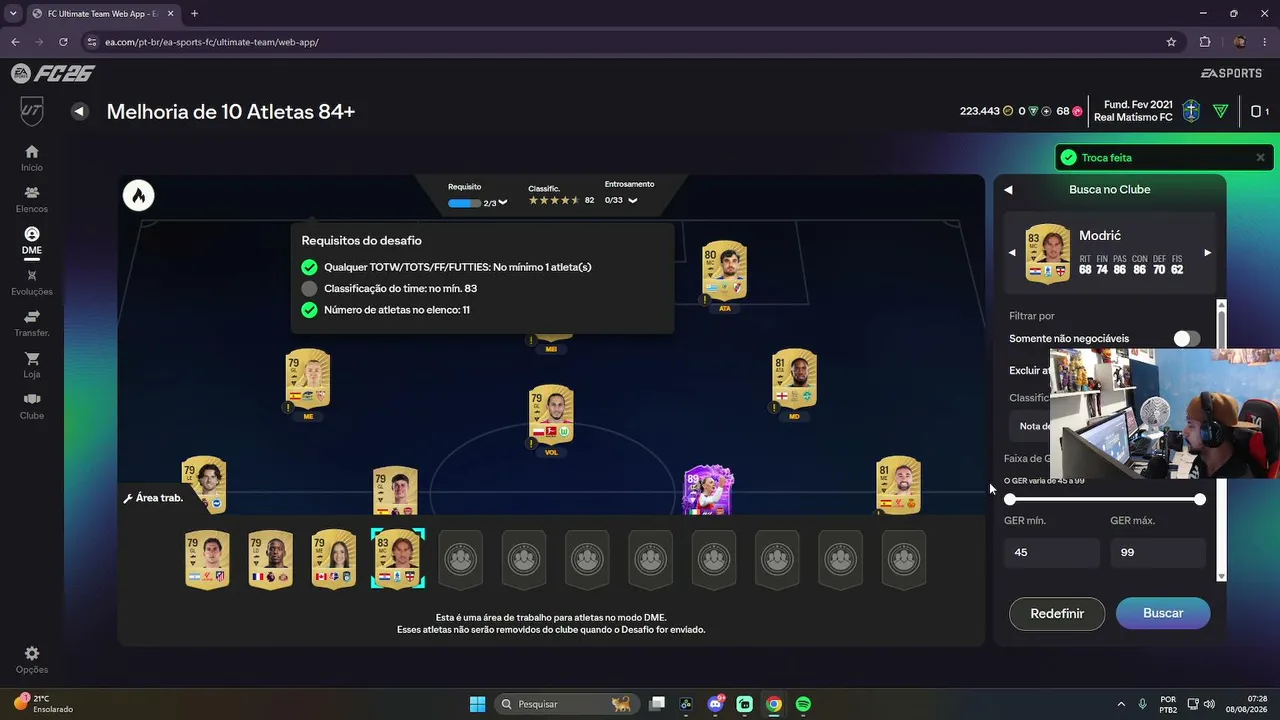The width and height of the screenshot is (1280, 720).
Task: Open Opções settings gear
Action: [x=32, y=660]
